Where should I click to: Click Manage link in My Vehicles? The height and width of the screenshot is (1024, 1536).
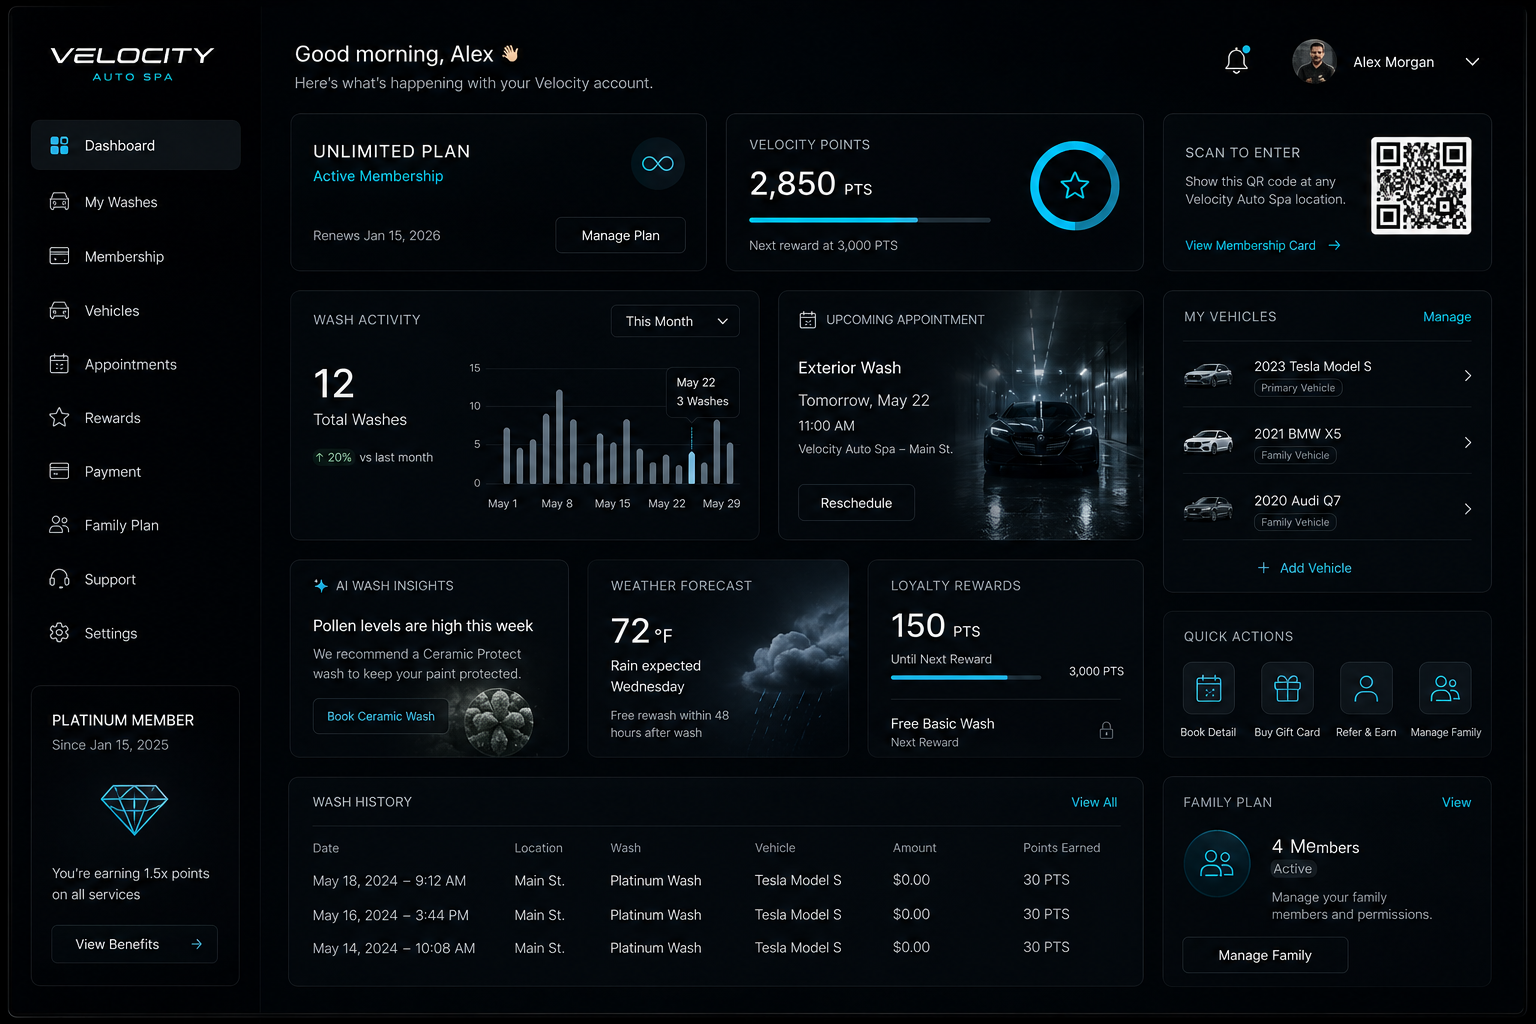pos(1447,317)
